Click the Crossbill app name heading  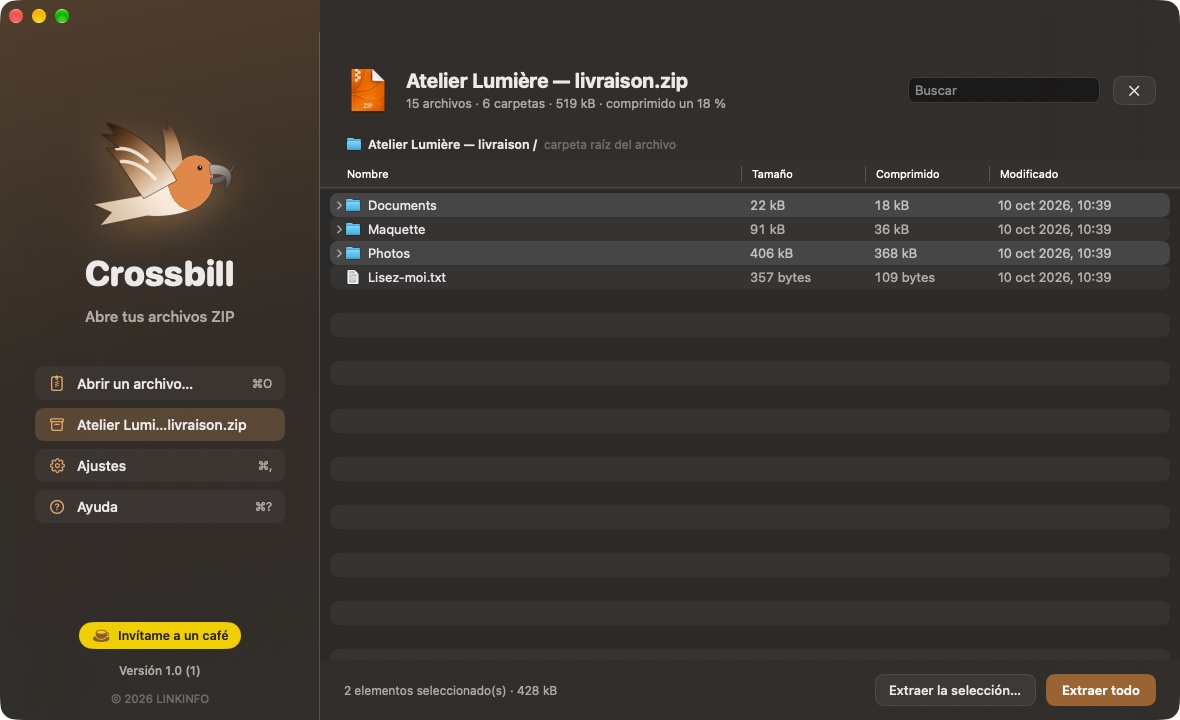tap(160, 274)
